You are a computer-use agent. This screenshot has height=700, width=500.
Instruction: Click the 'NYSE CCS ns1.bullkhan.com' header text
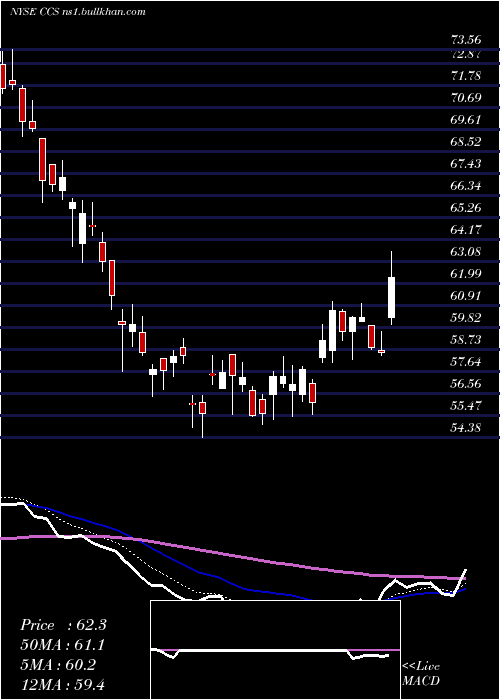[x=78, y=11]
